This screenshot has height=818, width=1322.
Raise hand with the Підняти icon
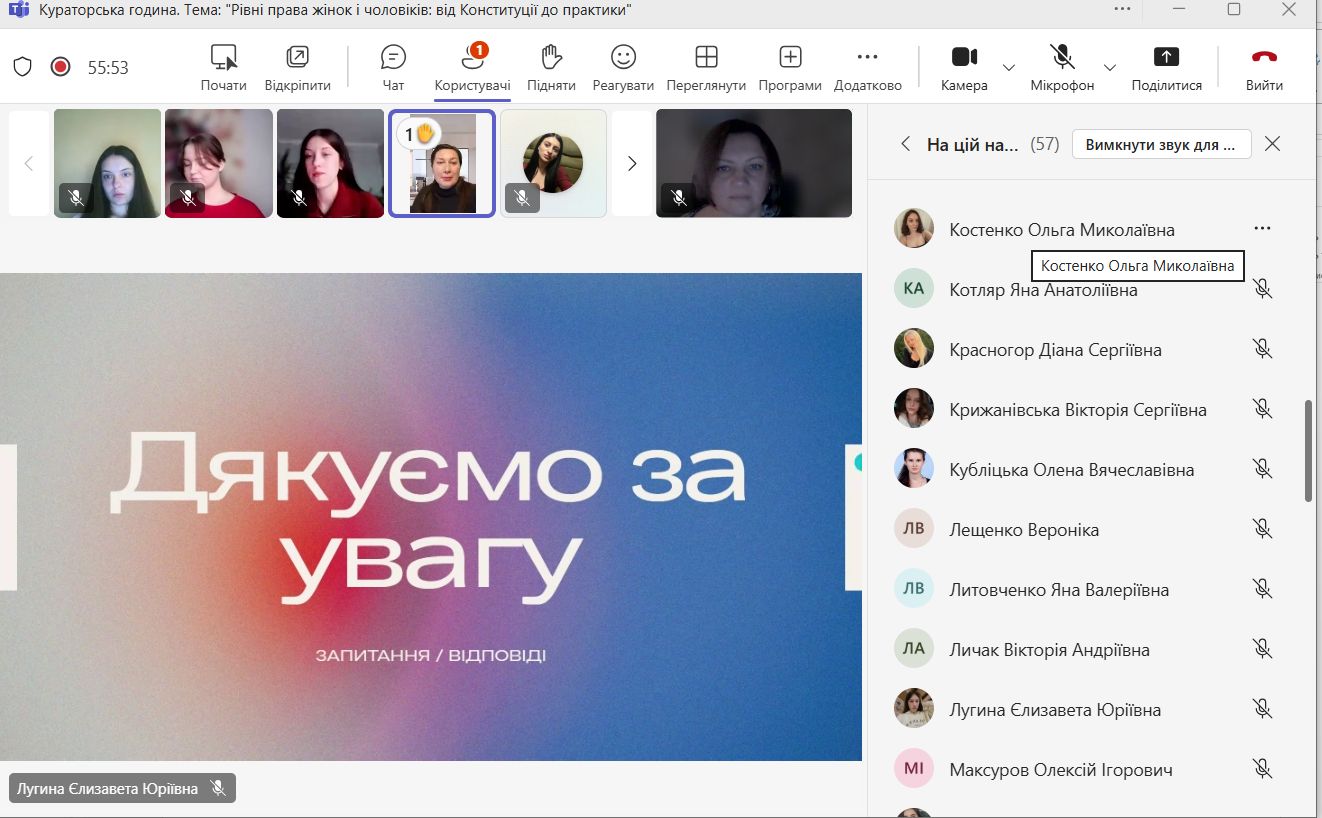(x=551, y=66)
